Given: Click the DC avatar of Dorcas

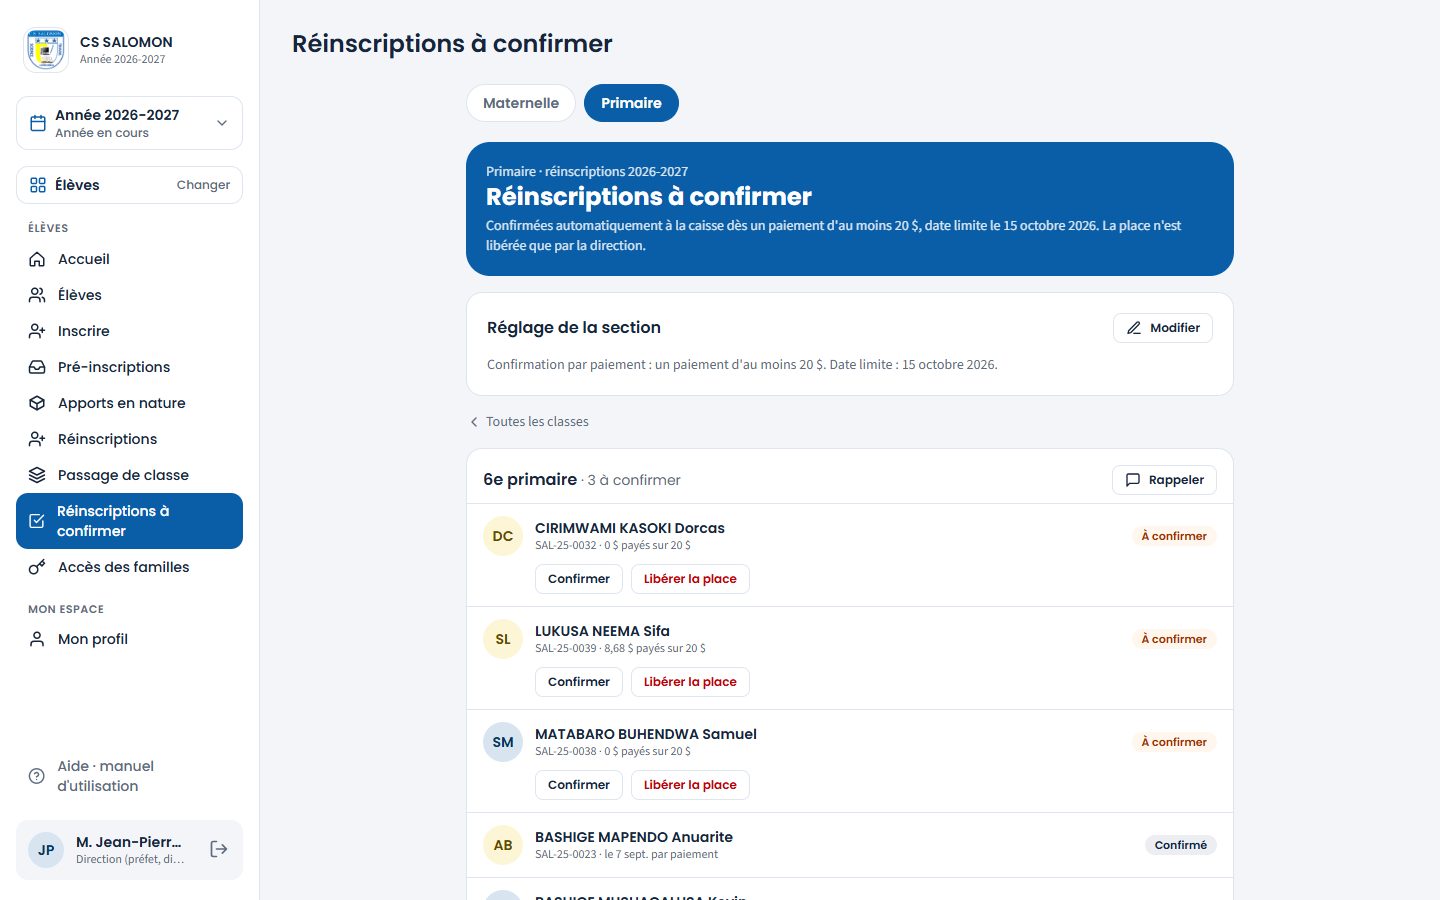Looking at the screenshot, I should tap(503, 536).
